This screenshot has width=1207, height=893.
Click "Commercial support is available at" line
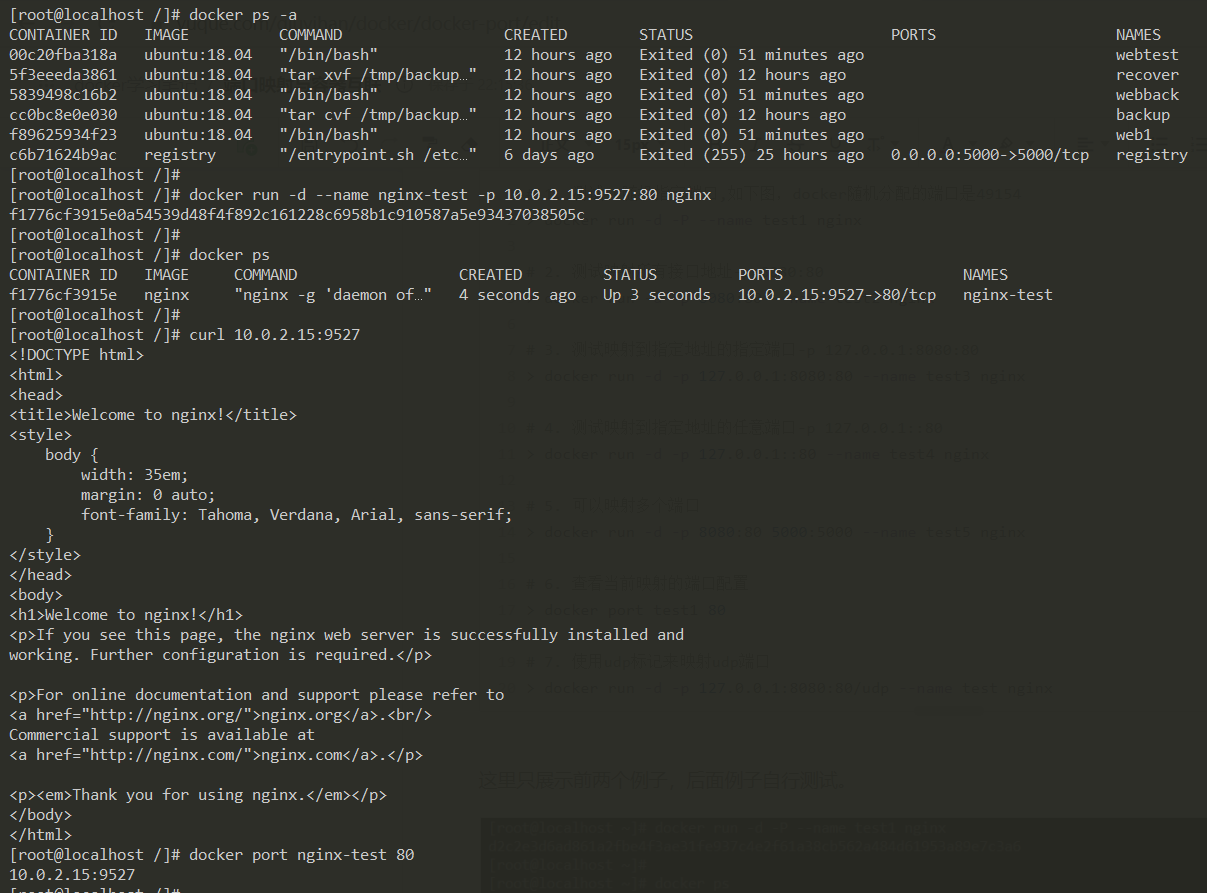pyautogui.click(x=162, y=735)
